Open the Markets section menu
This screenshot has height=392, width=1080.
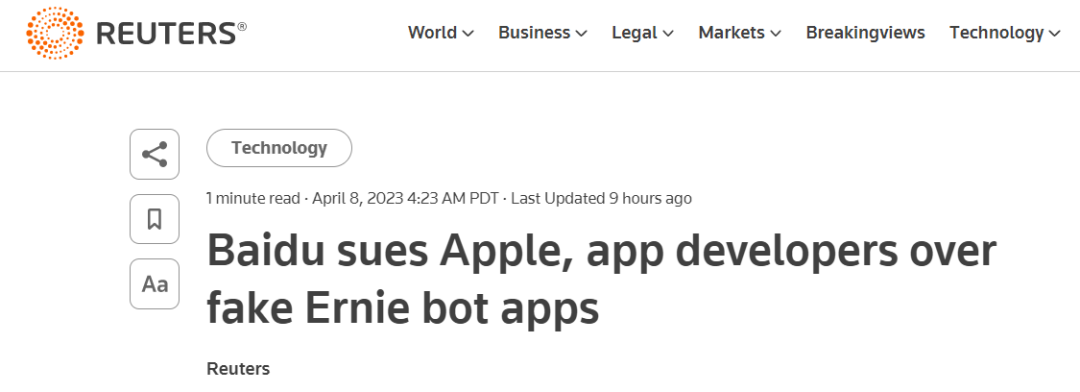[731, 32]
